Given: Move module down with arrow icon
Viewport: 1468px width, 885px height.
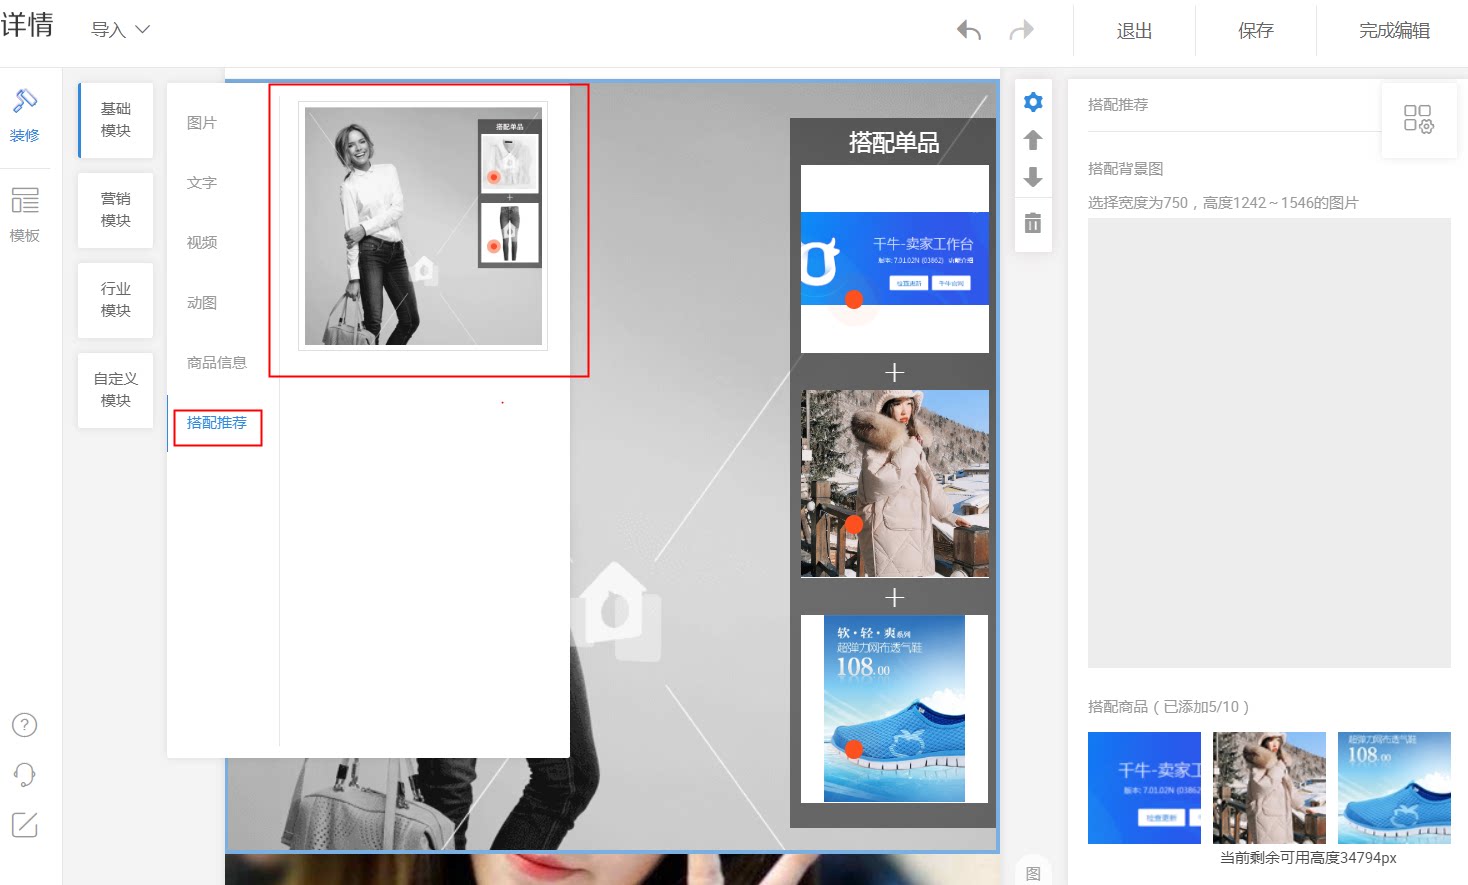Looking at the screenshot, I should click(1033, 178).
